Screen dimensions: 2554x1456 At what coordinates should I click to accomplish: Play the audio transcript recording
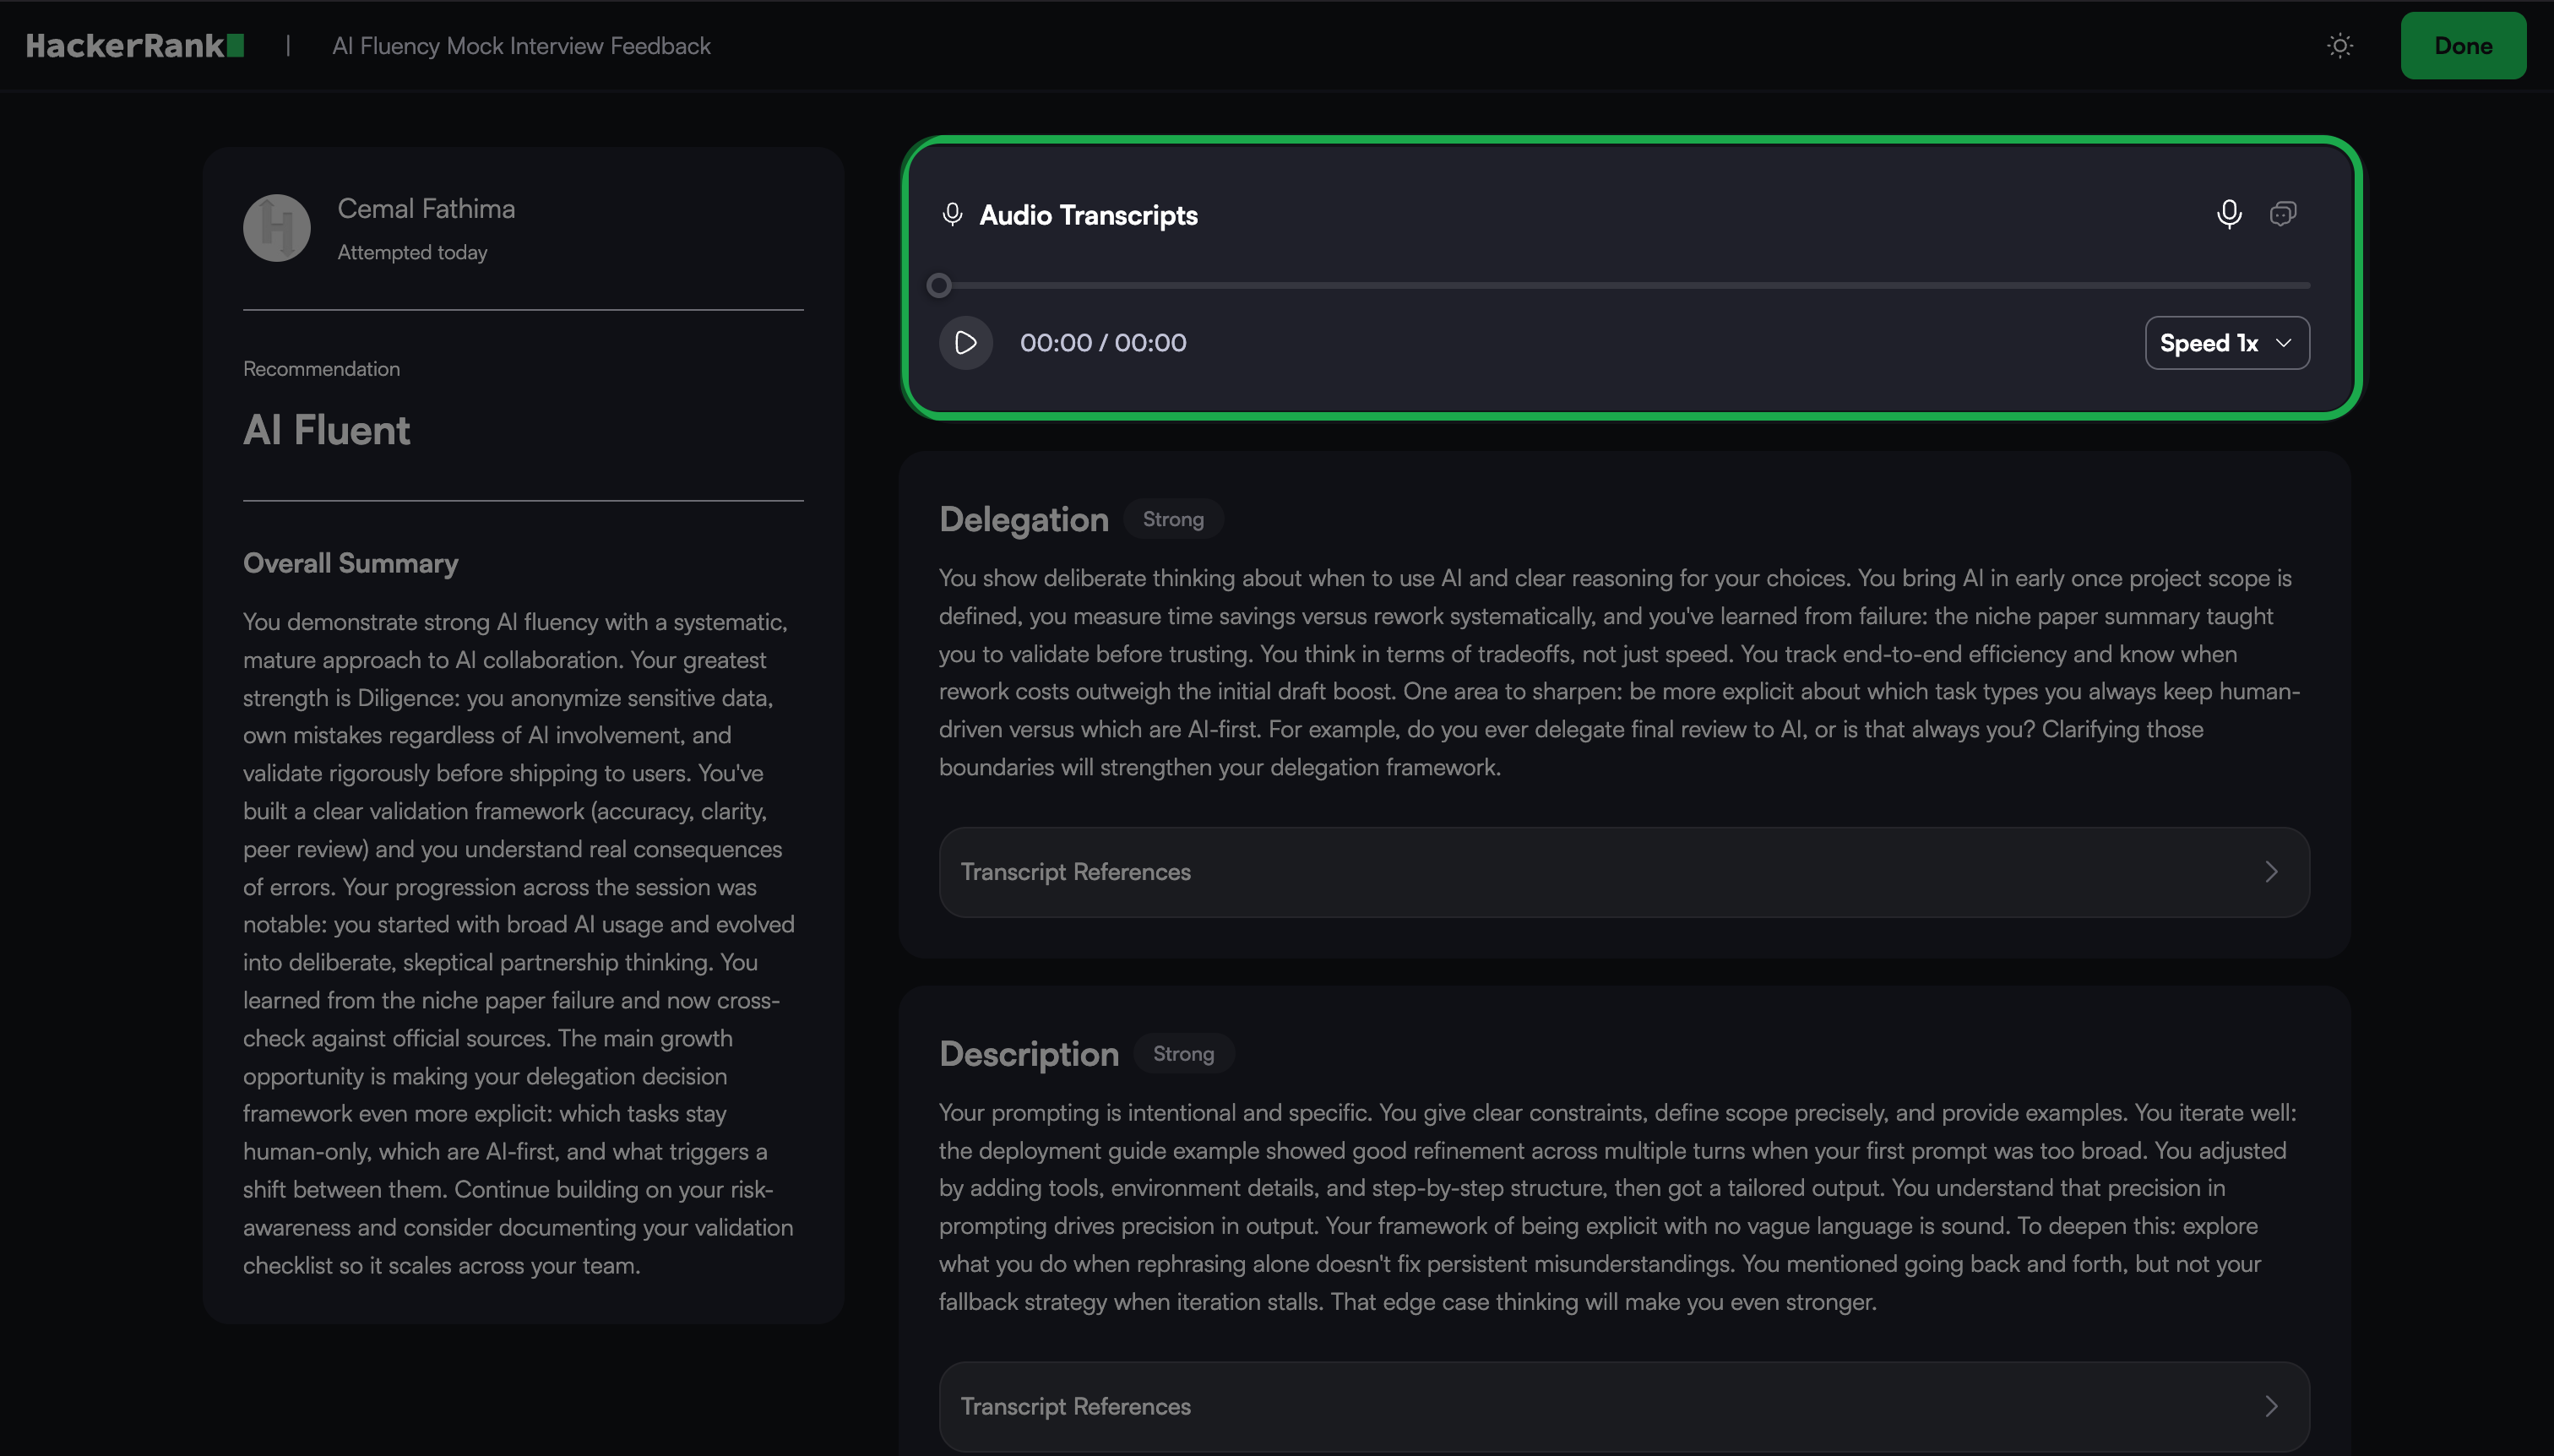965,343
